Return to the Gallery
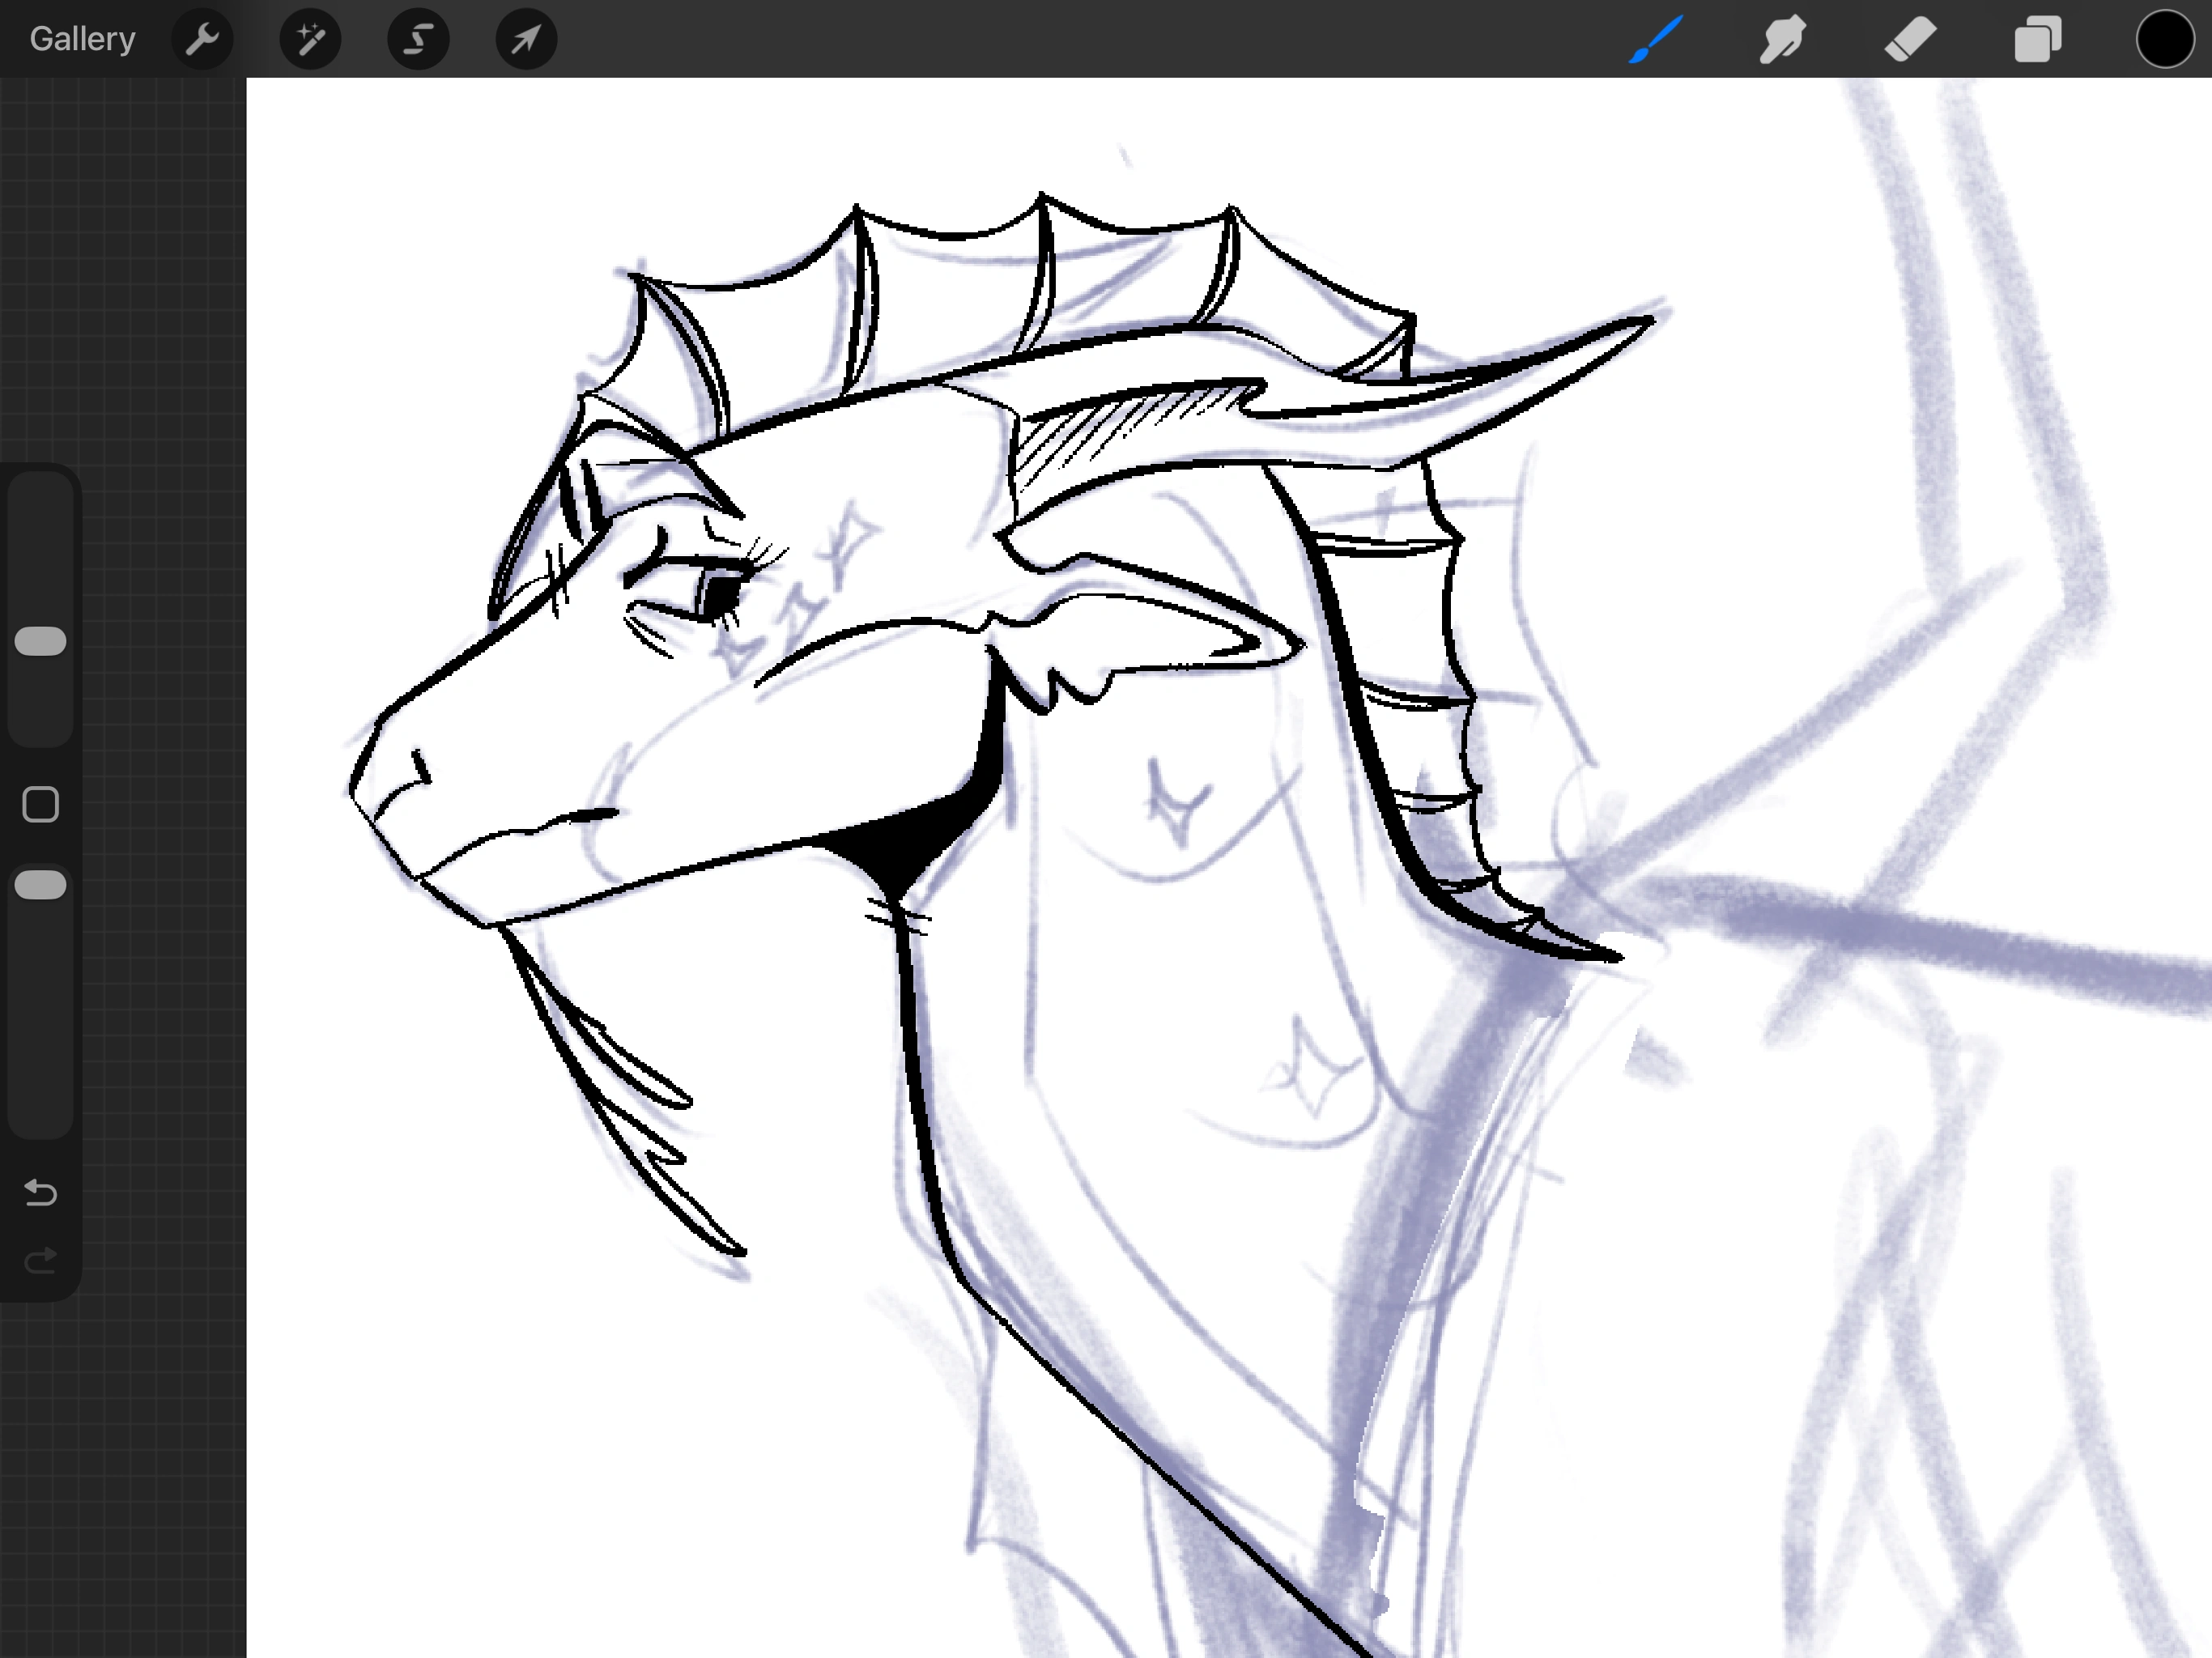The height and width of the screenshot is (1658, 2212). point(82,40)
